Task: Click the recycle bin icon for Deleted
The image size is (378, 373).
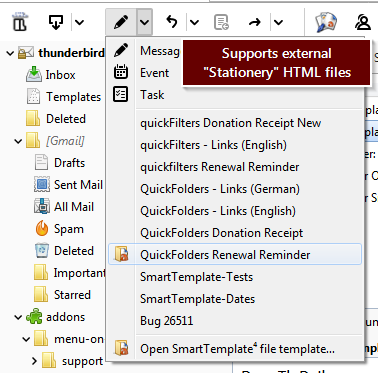Action: (42, 251)
